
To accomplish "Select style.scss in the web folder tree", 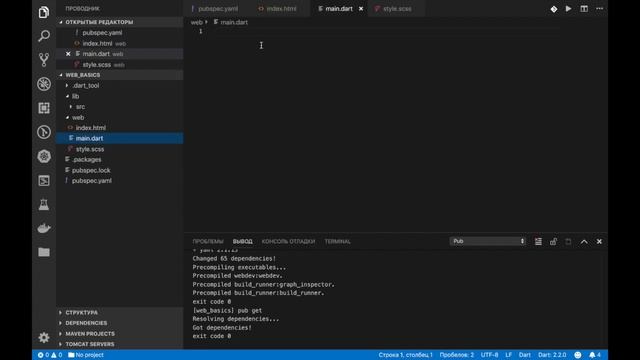I will 120,149.
